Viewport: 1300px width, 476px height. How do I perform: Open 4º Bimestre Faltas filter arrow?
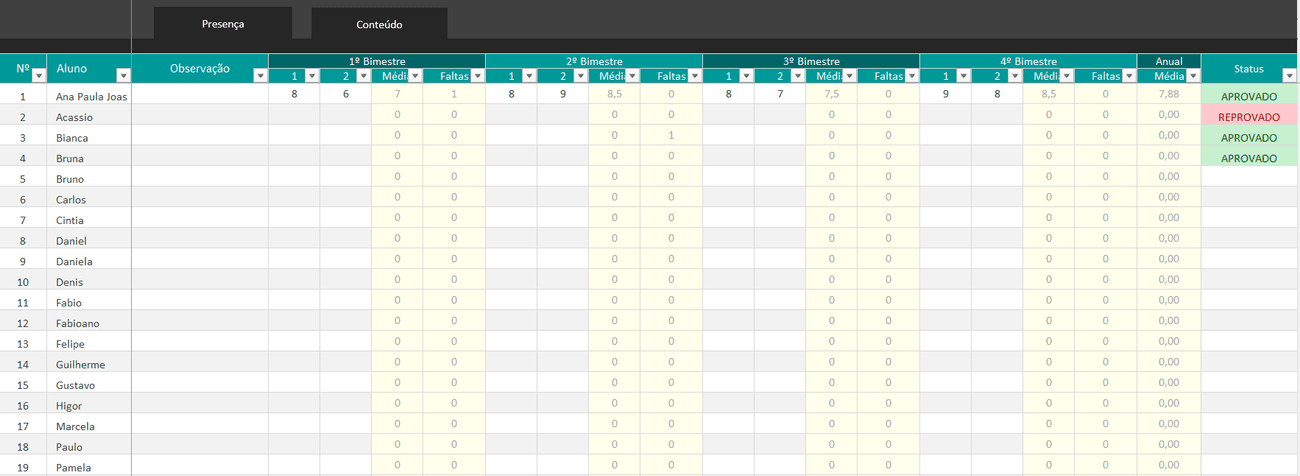(x=1128, y=76)
